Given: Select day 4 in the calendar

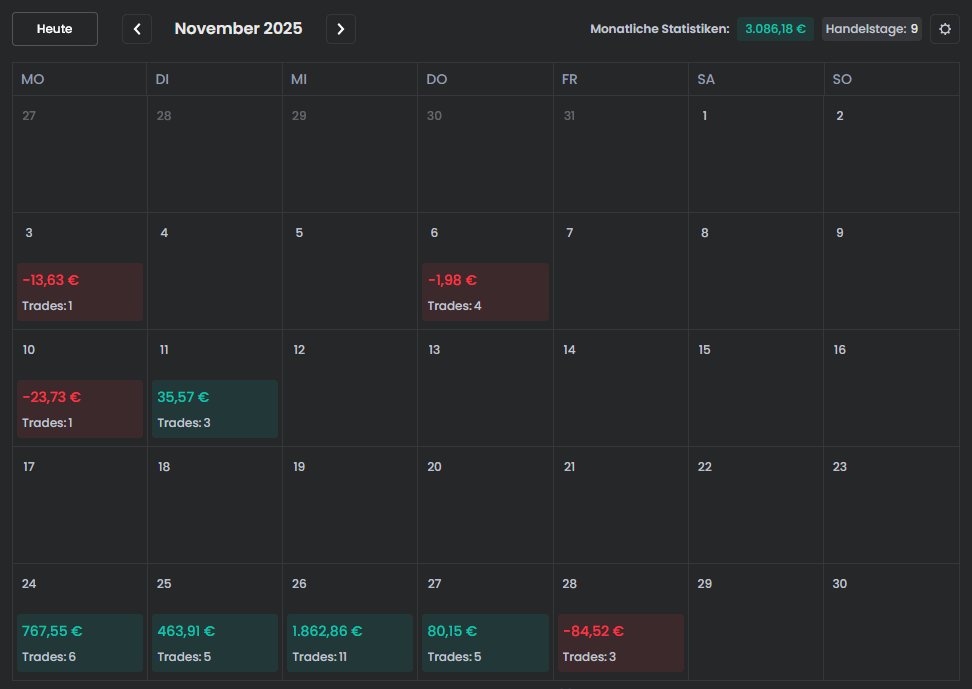Looking at the screenshot, I should (x=215, y=271).
